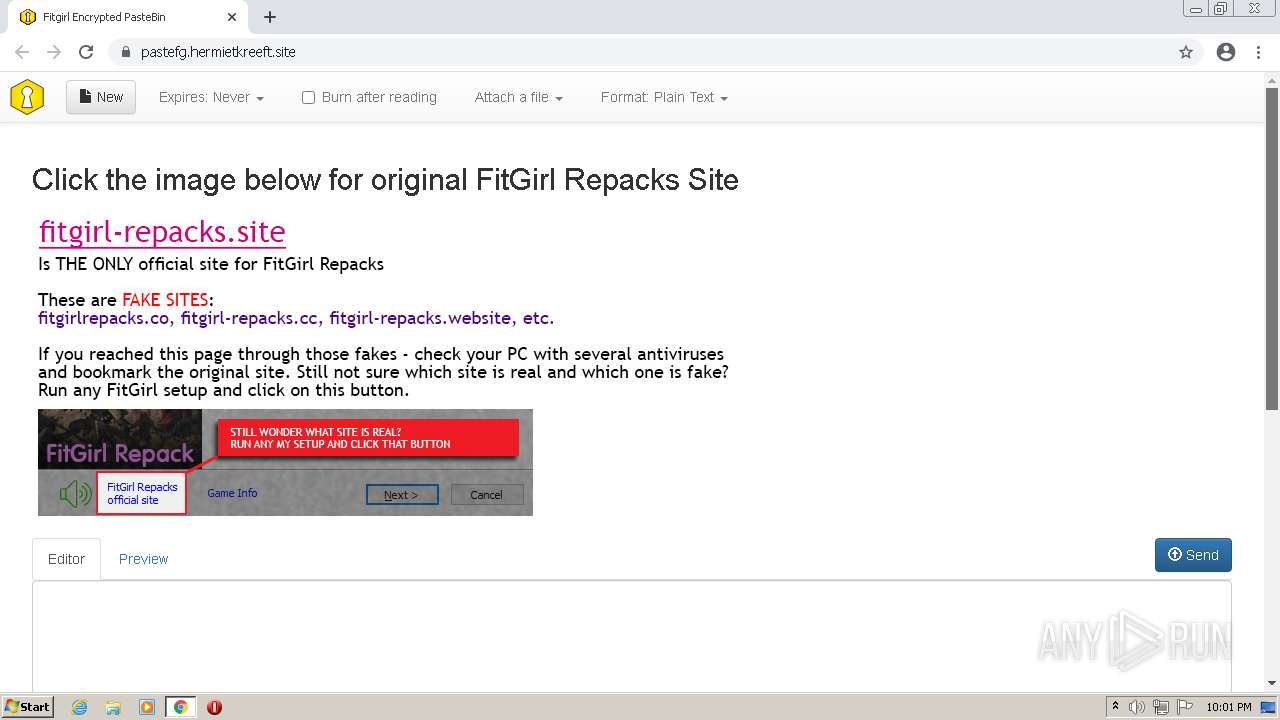Click inside the paste editor text area
This screenshot has height=720, width=1280.
(x=632, y=635)
